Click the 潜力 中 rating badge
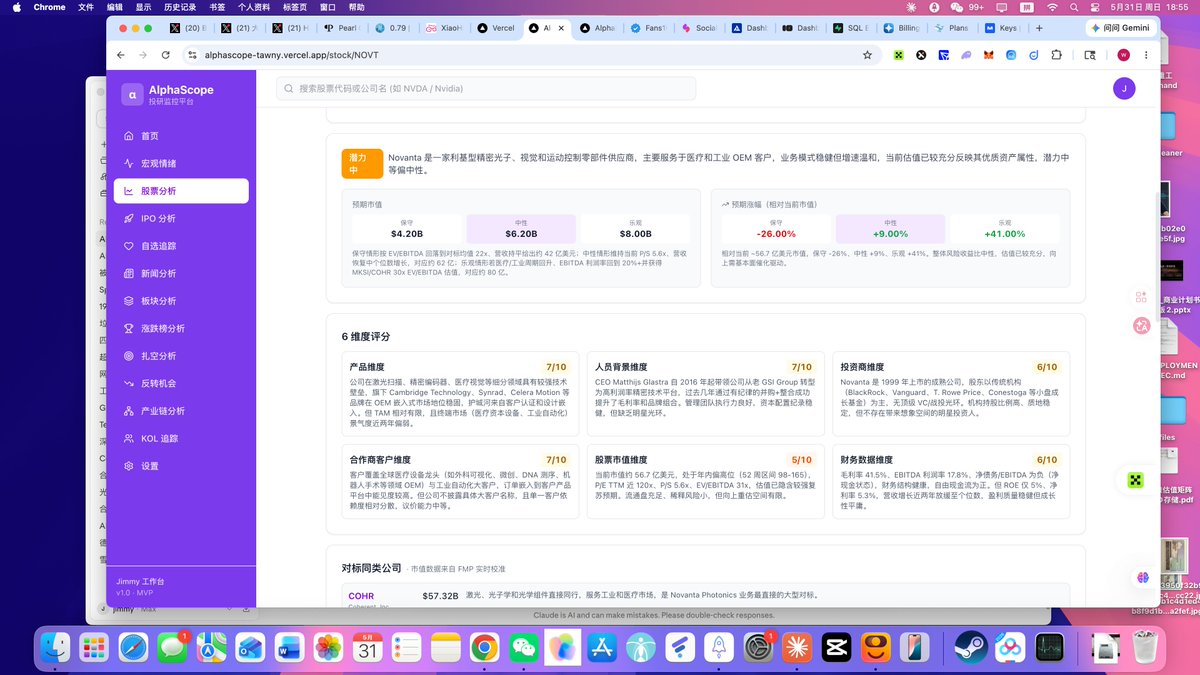This screenshot has width=1200, height=675. tap(363, 164)
